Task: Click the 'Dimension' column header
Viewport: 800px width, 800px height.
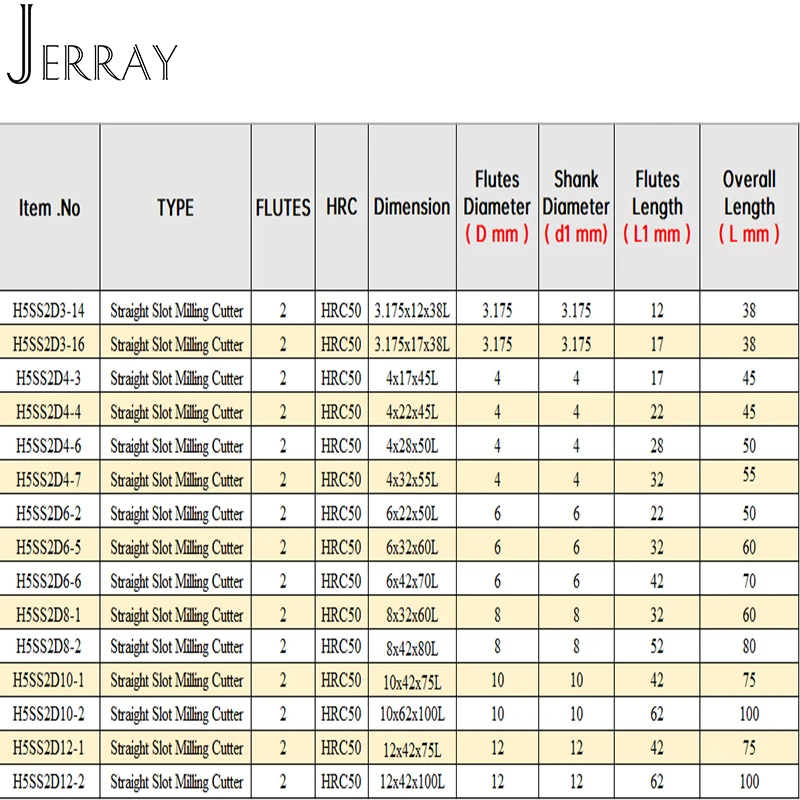Action: 412,207
